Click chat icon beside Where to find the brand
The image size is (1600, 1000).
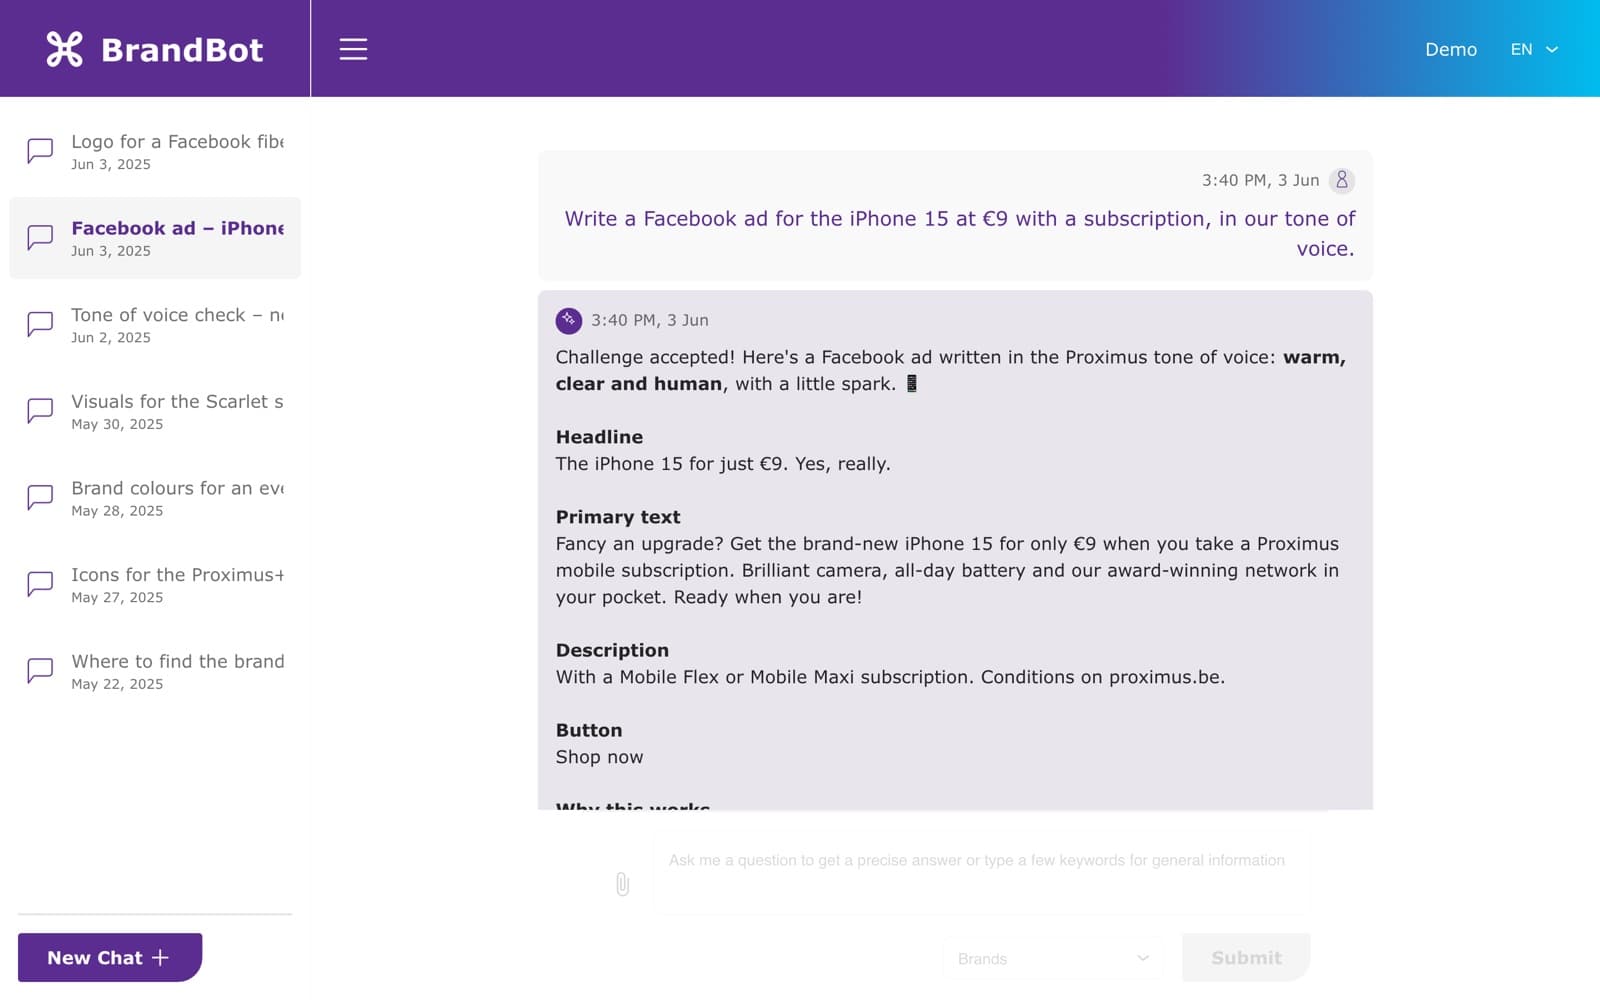40,671
